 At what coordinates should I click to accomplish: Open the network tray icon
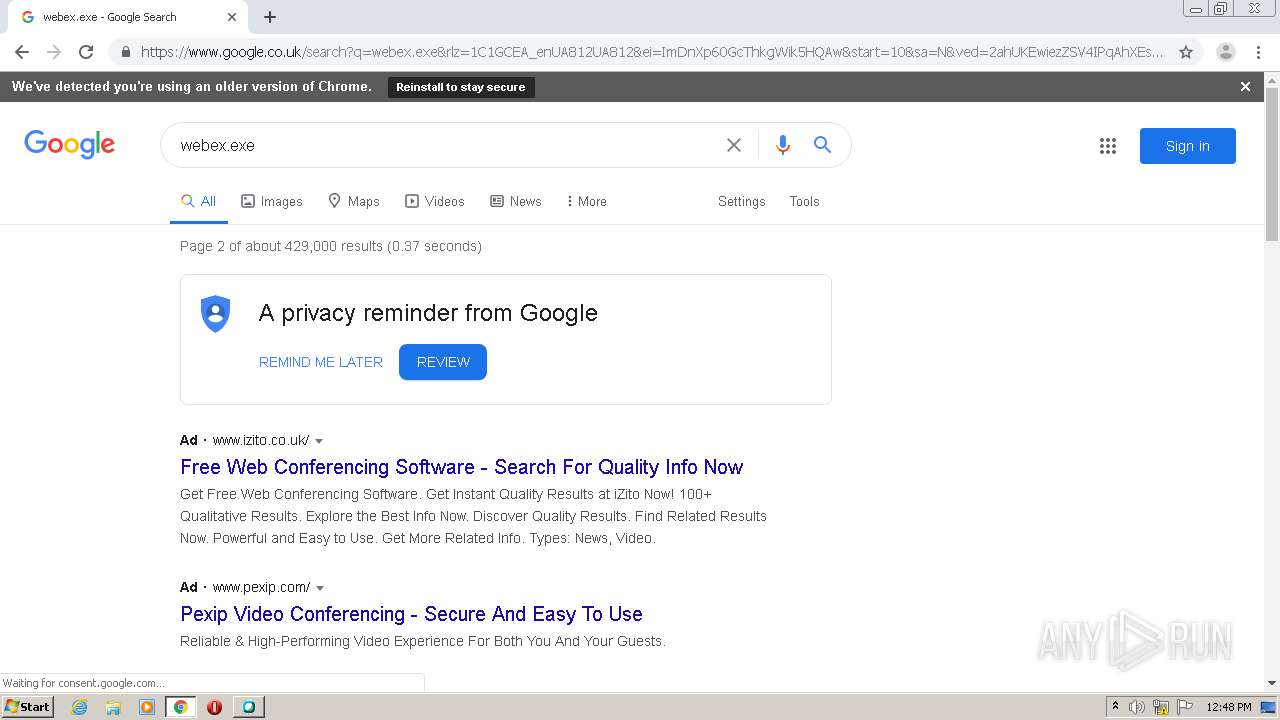(x=1161, y=707)
